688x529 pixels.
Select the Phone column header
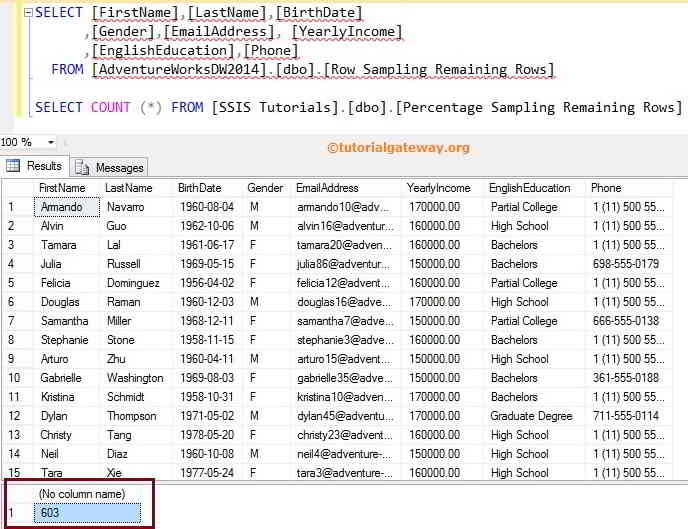tap(629, 188)
